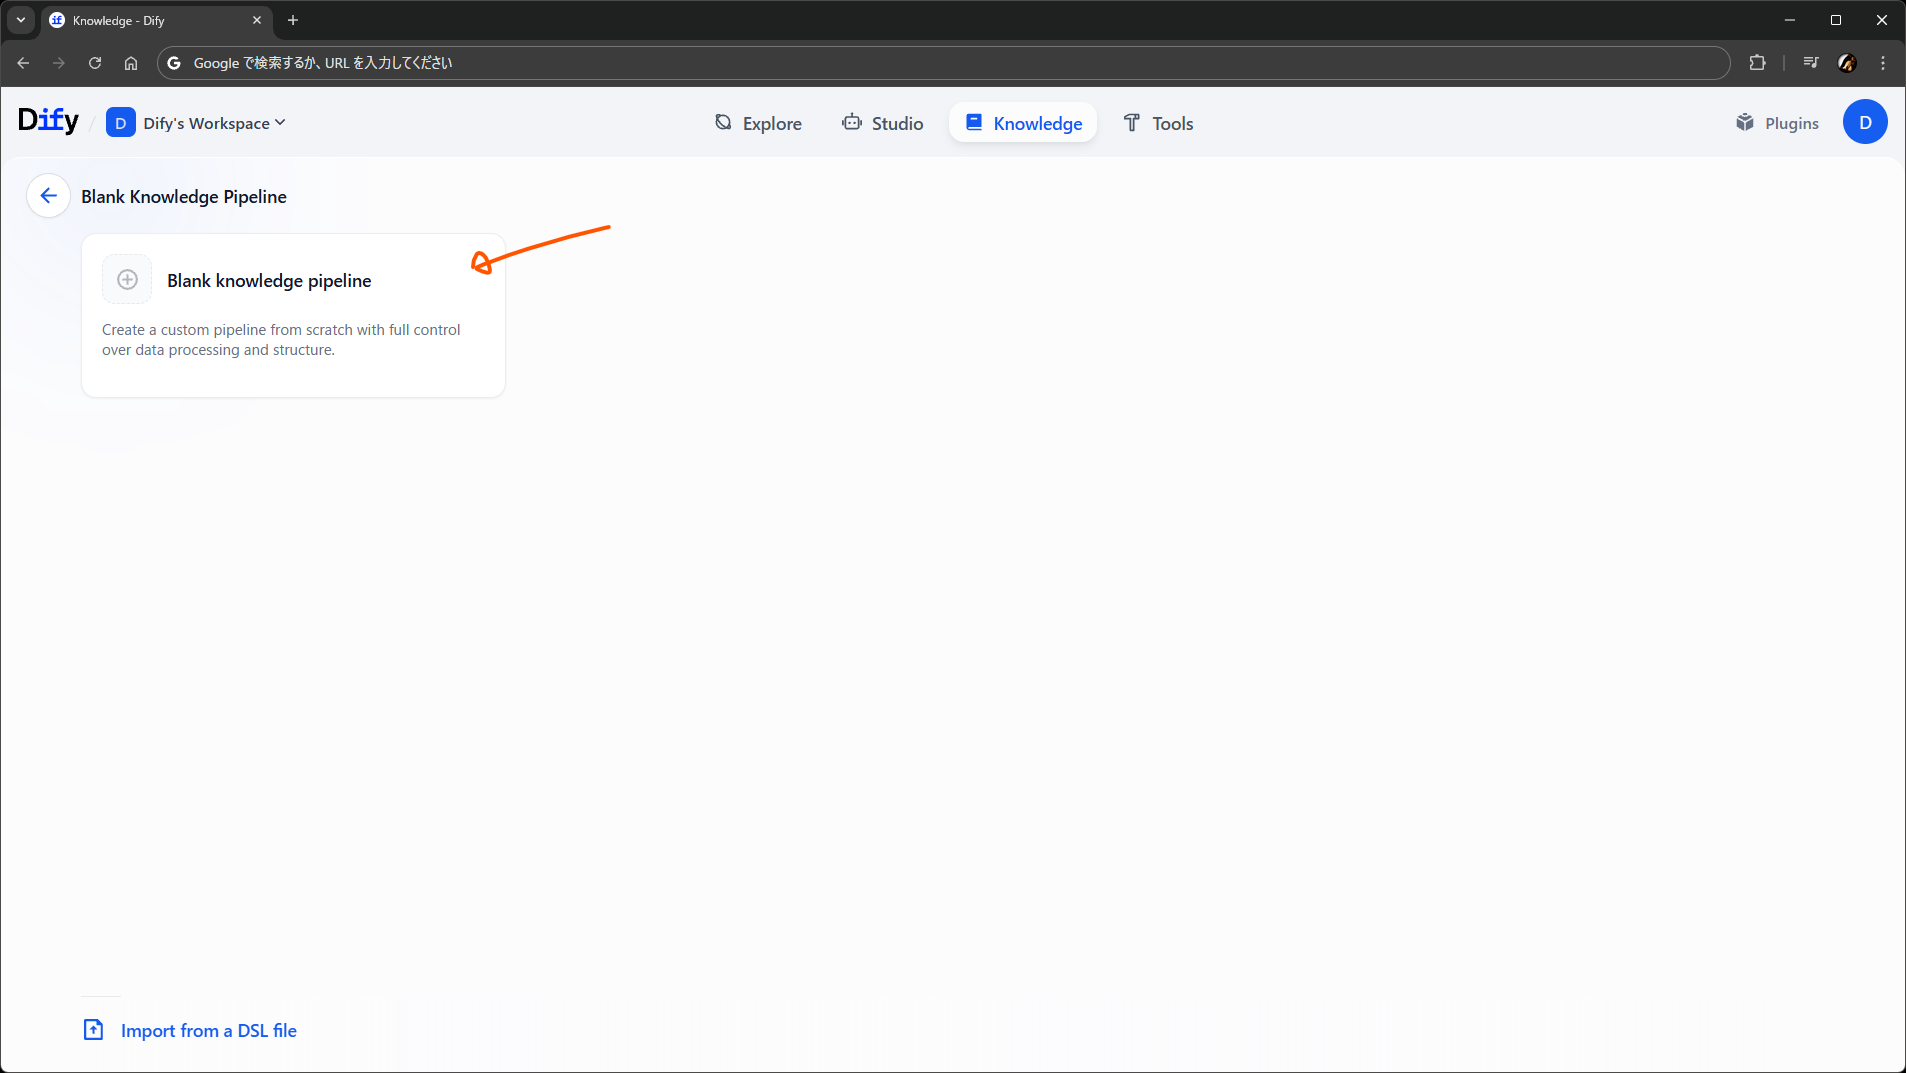1906x1073 pixels.
Task: Open the Chrome three-dot menu
Action: (1882, 63)
